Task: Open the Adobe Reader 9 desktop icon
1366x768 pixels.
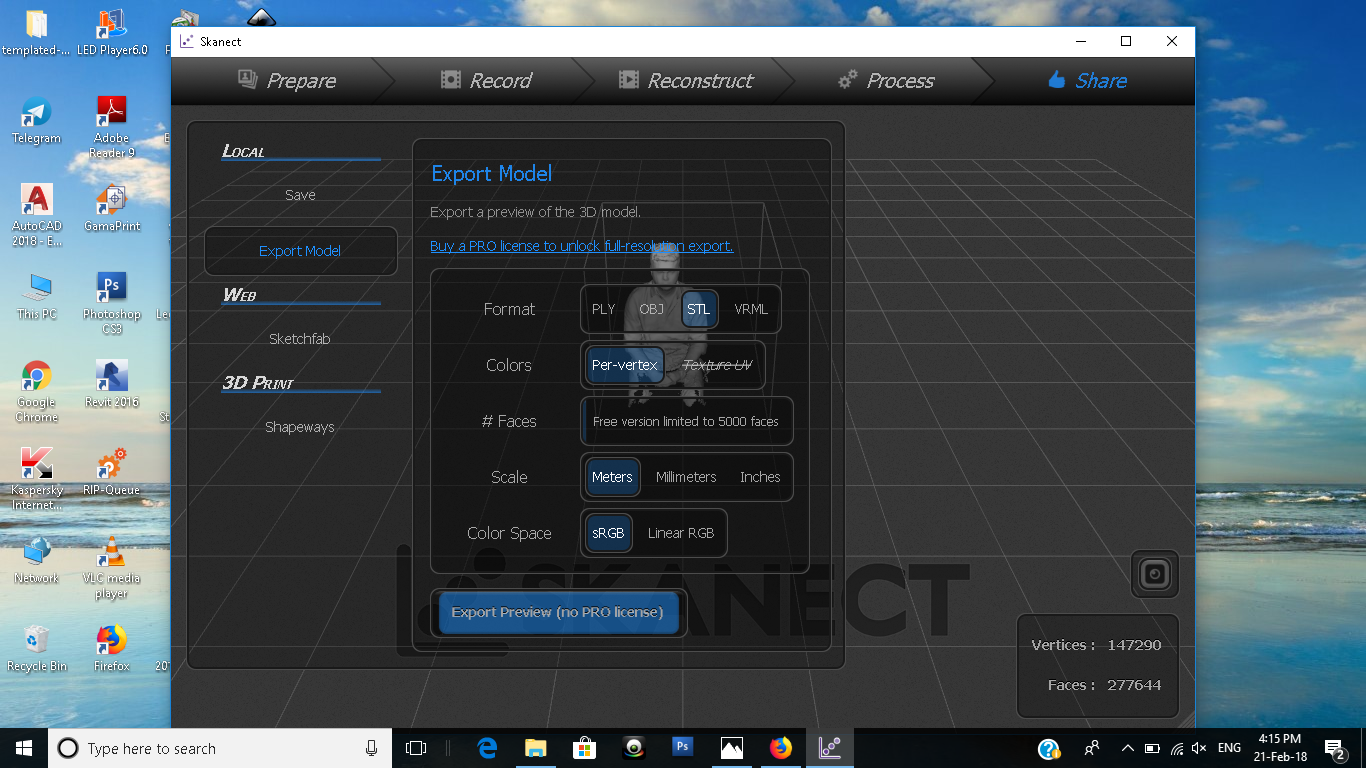Action: tap(111, 127)
